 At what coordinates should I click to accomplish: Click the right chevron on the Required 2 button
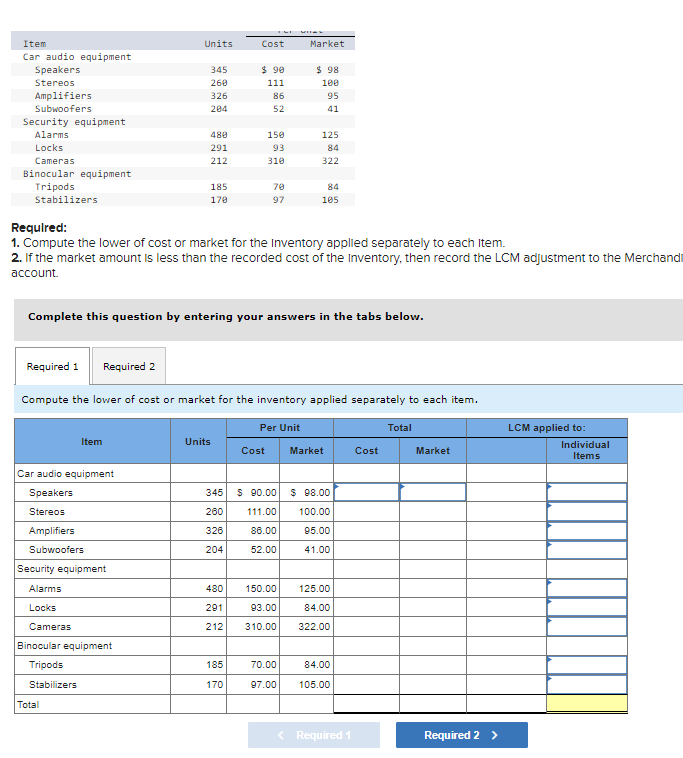494,735
